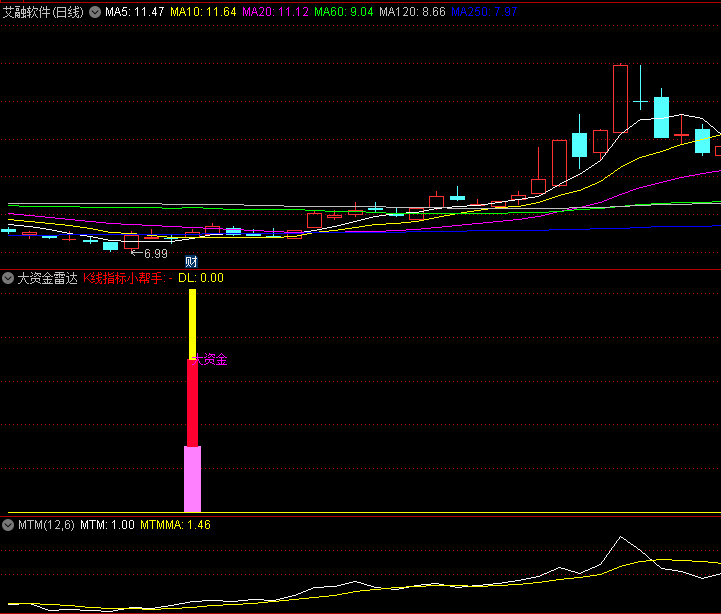Select the 大资金雷达 indicator name
Viewport: 721px width, 614px height.
[x=47, y=278]
